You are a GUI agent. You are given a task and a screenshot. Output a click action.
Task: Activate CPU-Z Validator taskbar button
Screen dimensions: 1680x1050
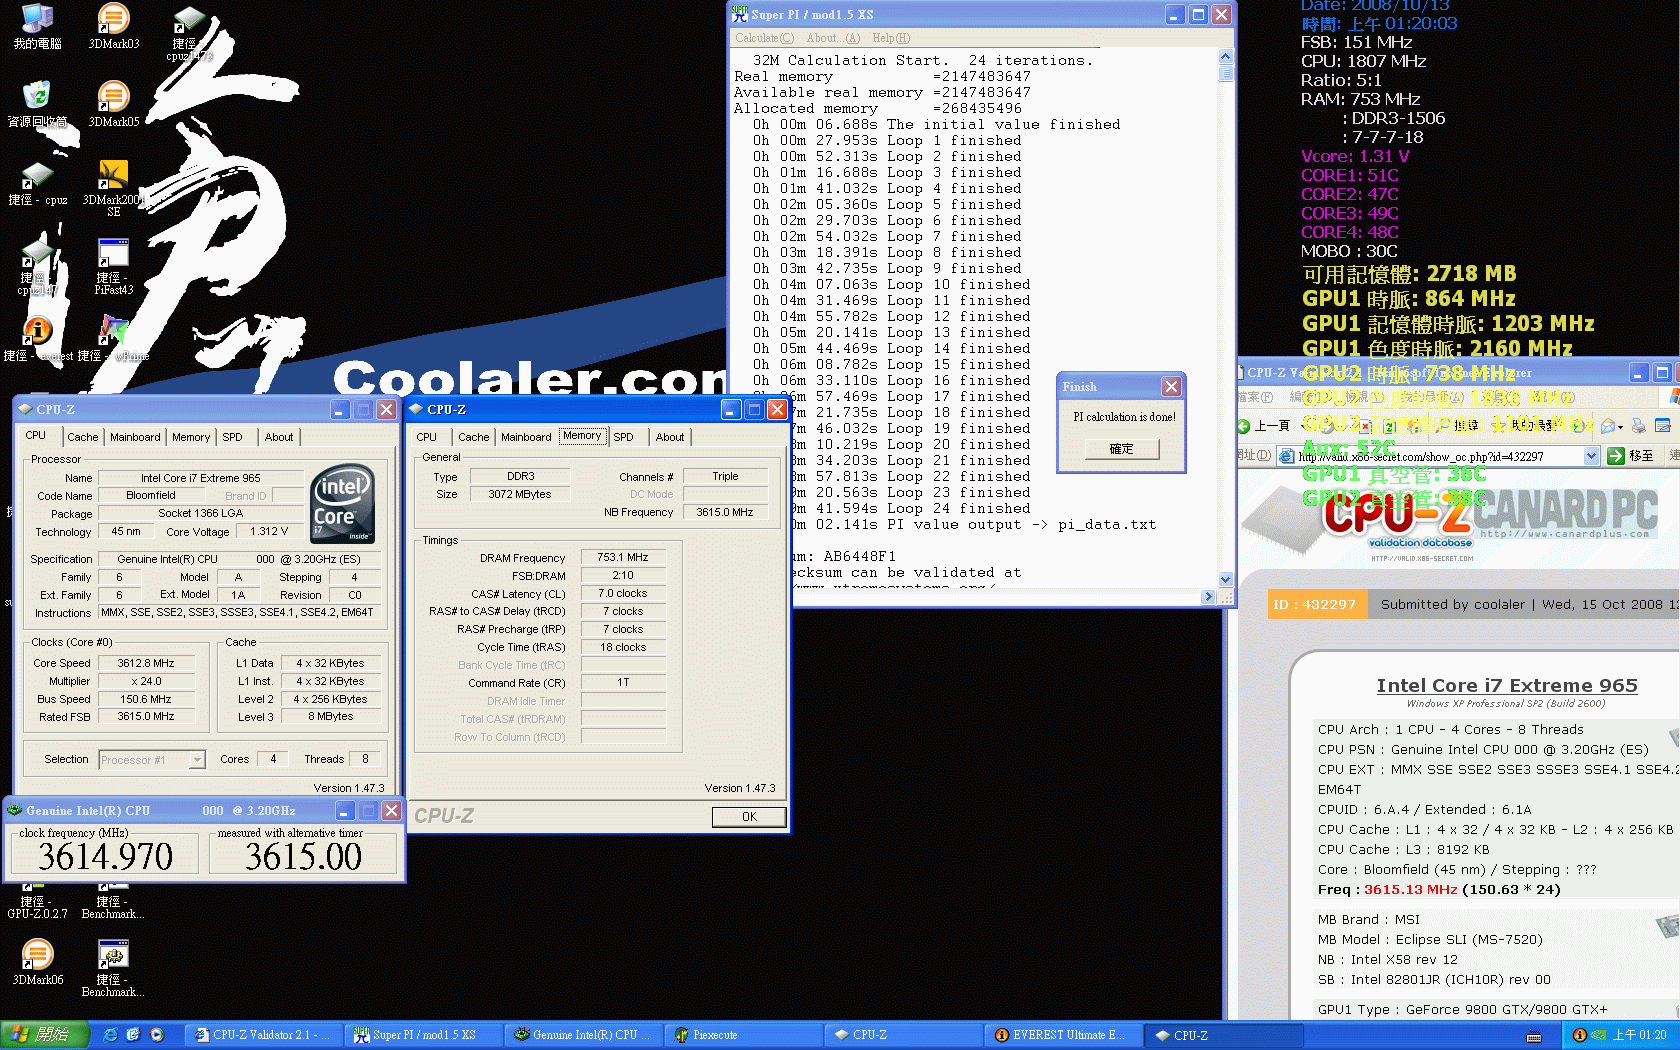266,1035
